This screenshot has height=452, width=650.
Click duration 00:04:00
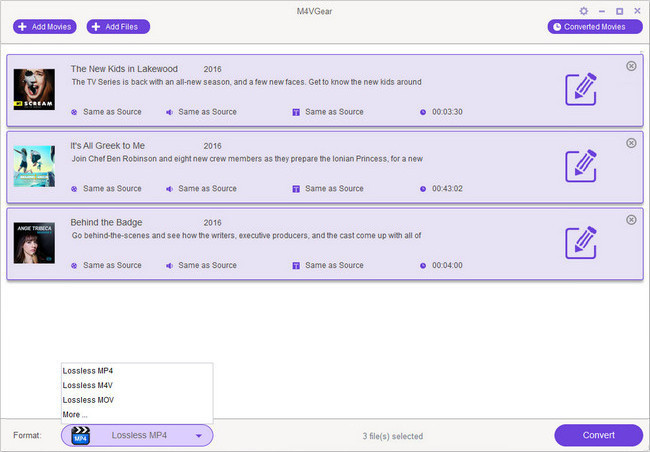(447, 265)
